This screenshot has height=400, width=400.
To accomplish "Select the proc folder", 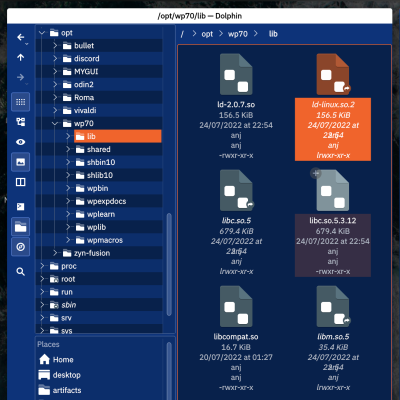I will pyautogui.click(x=63, y=266).
